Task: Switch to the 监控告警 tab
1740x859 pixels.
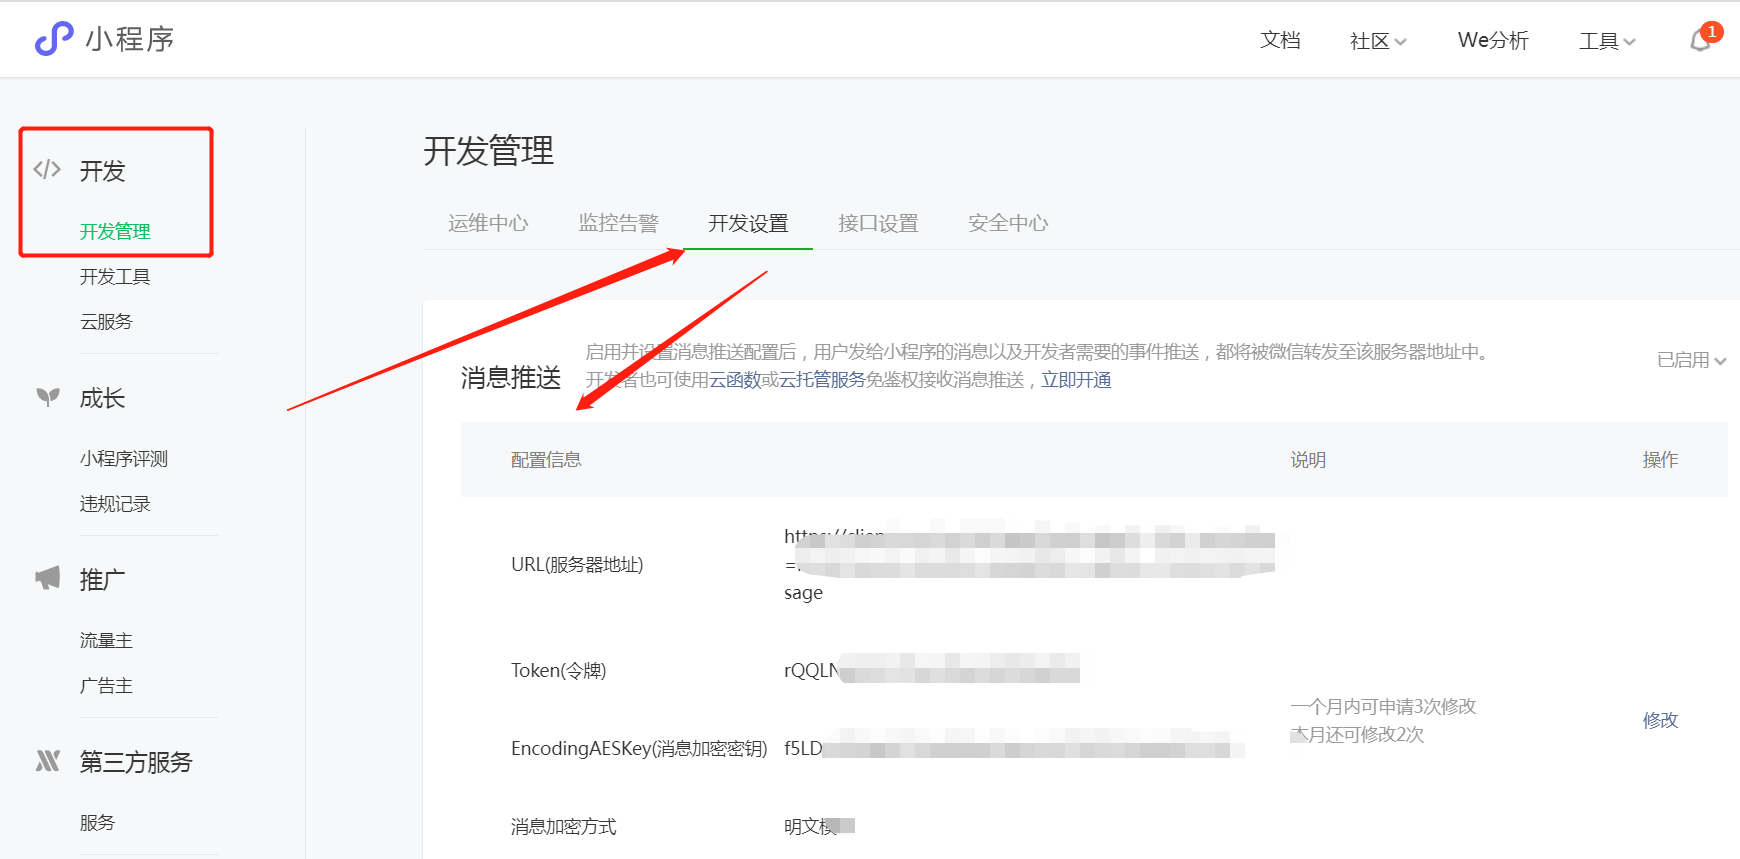Action: click(x=618, y=223)
